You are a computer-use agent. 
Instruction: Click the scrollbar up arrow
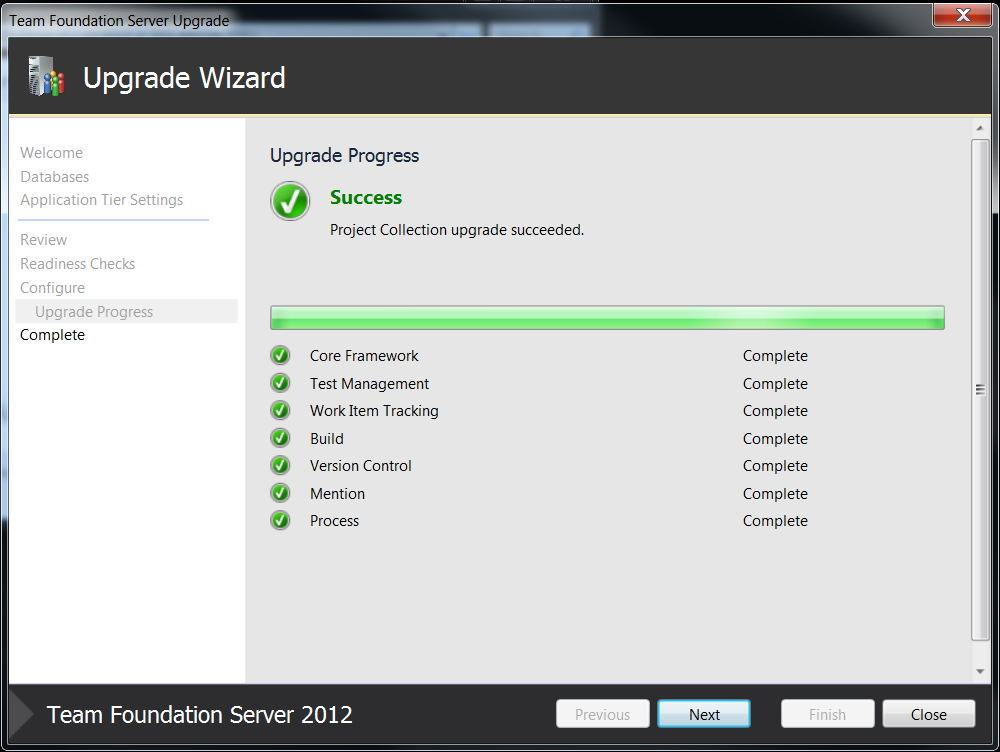click(980, 128)
